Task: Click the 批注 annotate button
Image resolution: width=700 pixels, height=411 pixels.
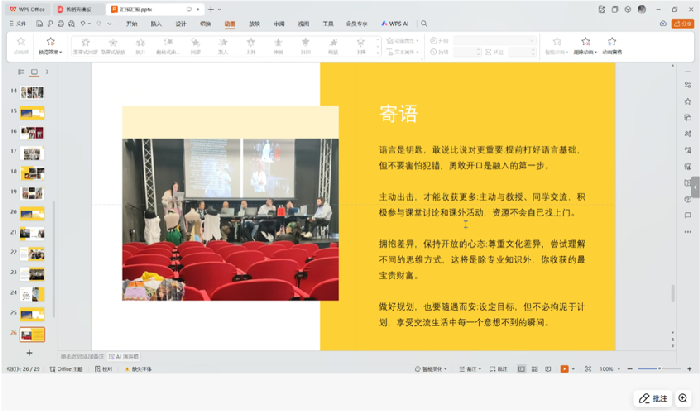Action: (653, 397)
